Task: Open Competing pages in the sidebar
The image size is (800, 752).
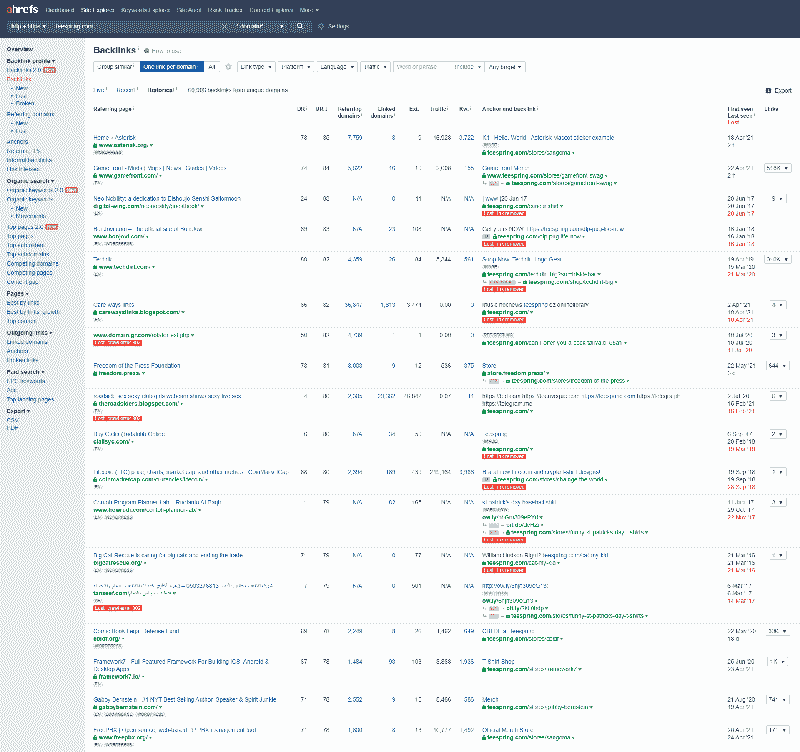Action: point(29,273)
